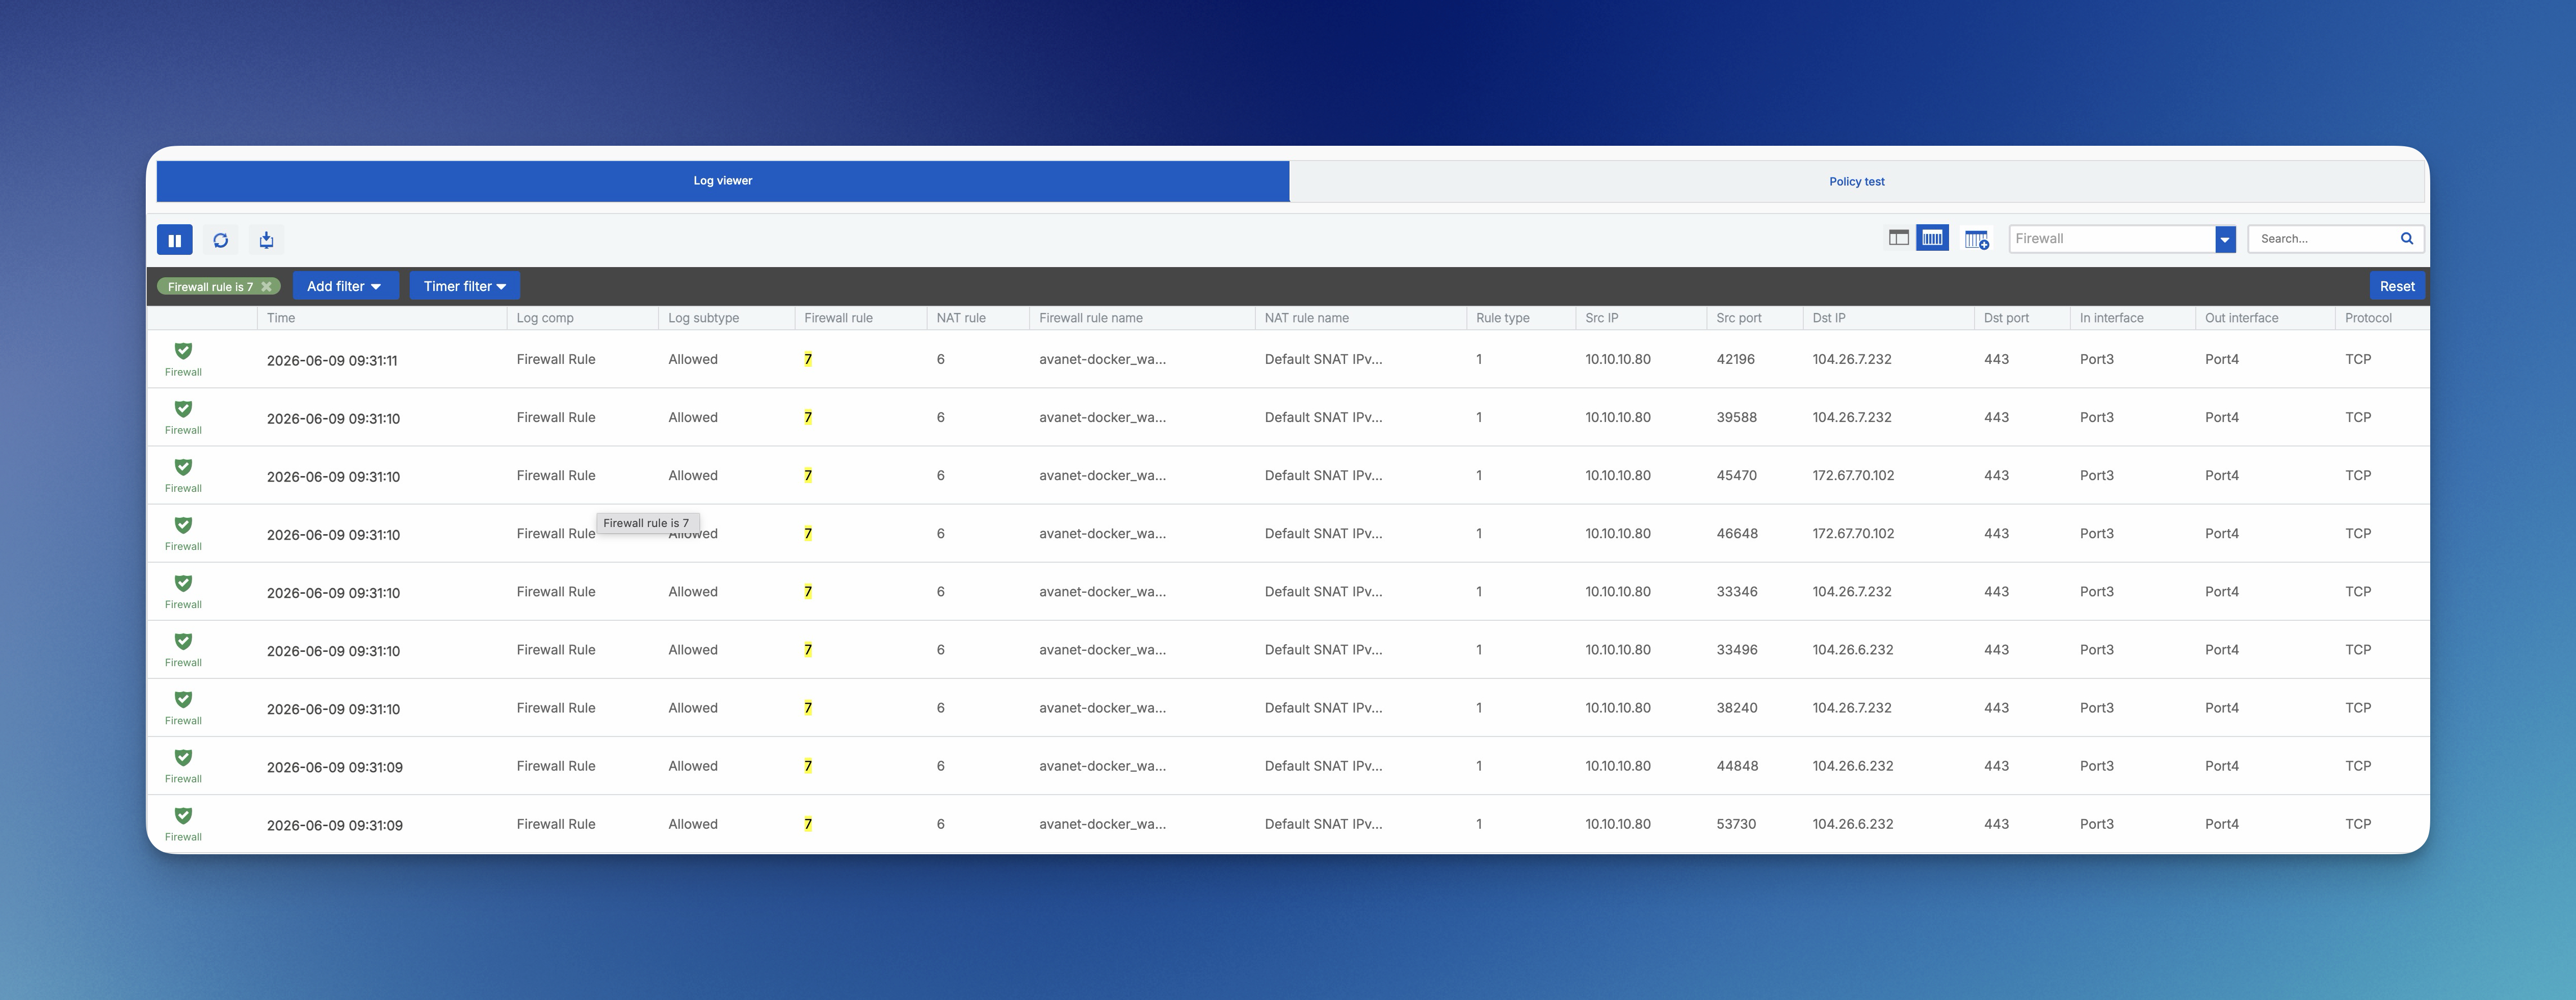Click source port value 39588

(1736, 417)
